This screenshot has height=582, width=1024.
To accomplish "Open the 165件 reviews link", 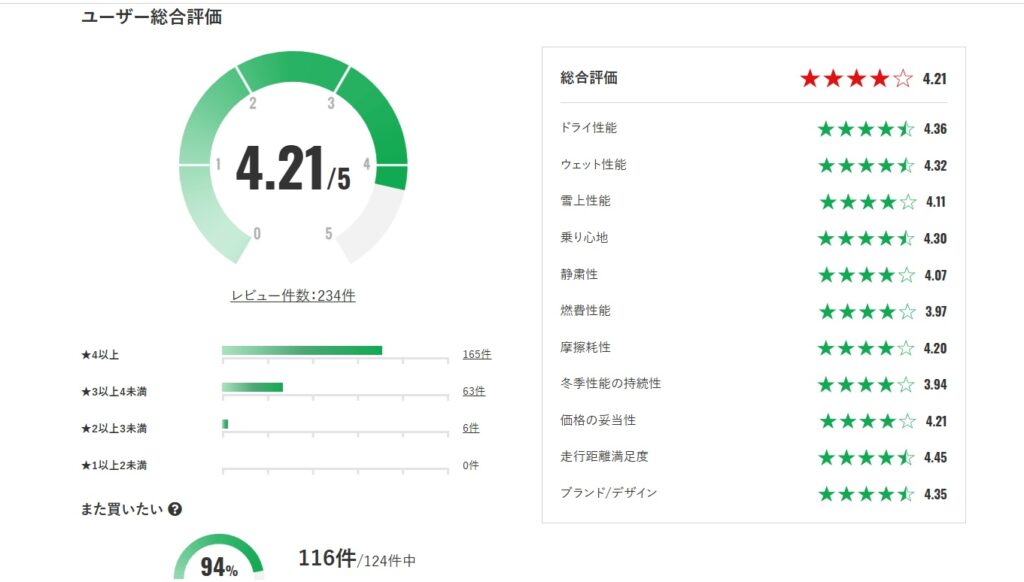I will click(x=476, y=354).
